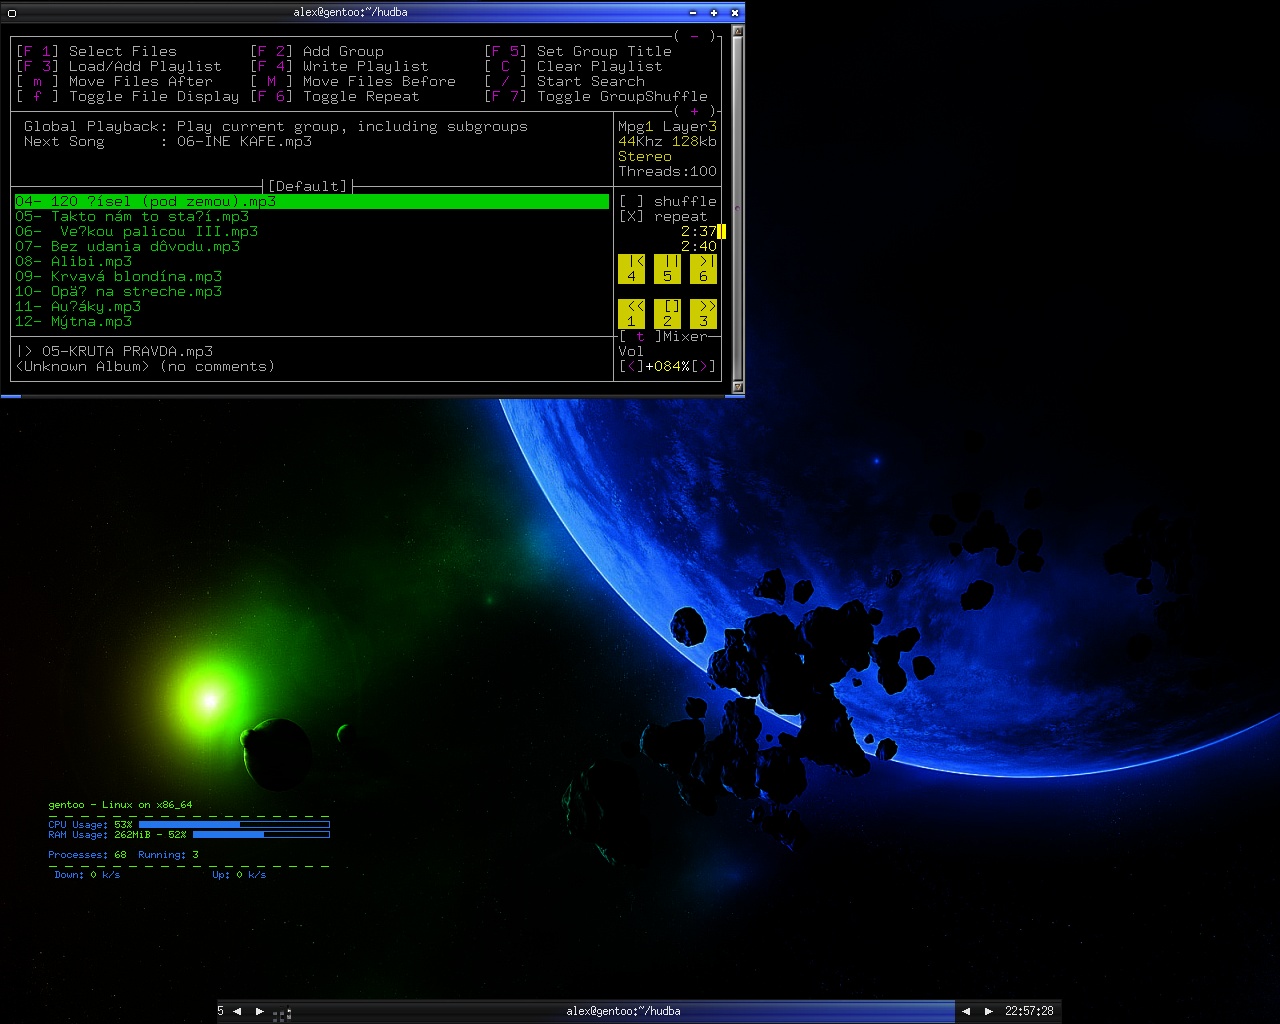Open alex@gentoo:~/hudba task in the taskbar
Screen dimensions: 1280x1024
(623, 1011)
